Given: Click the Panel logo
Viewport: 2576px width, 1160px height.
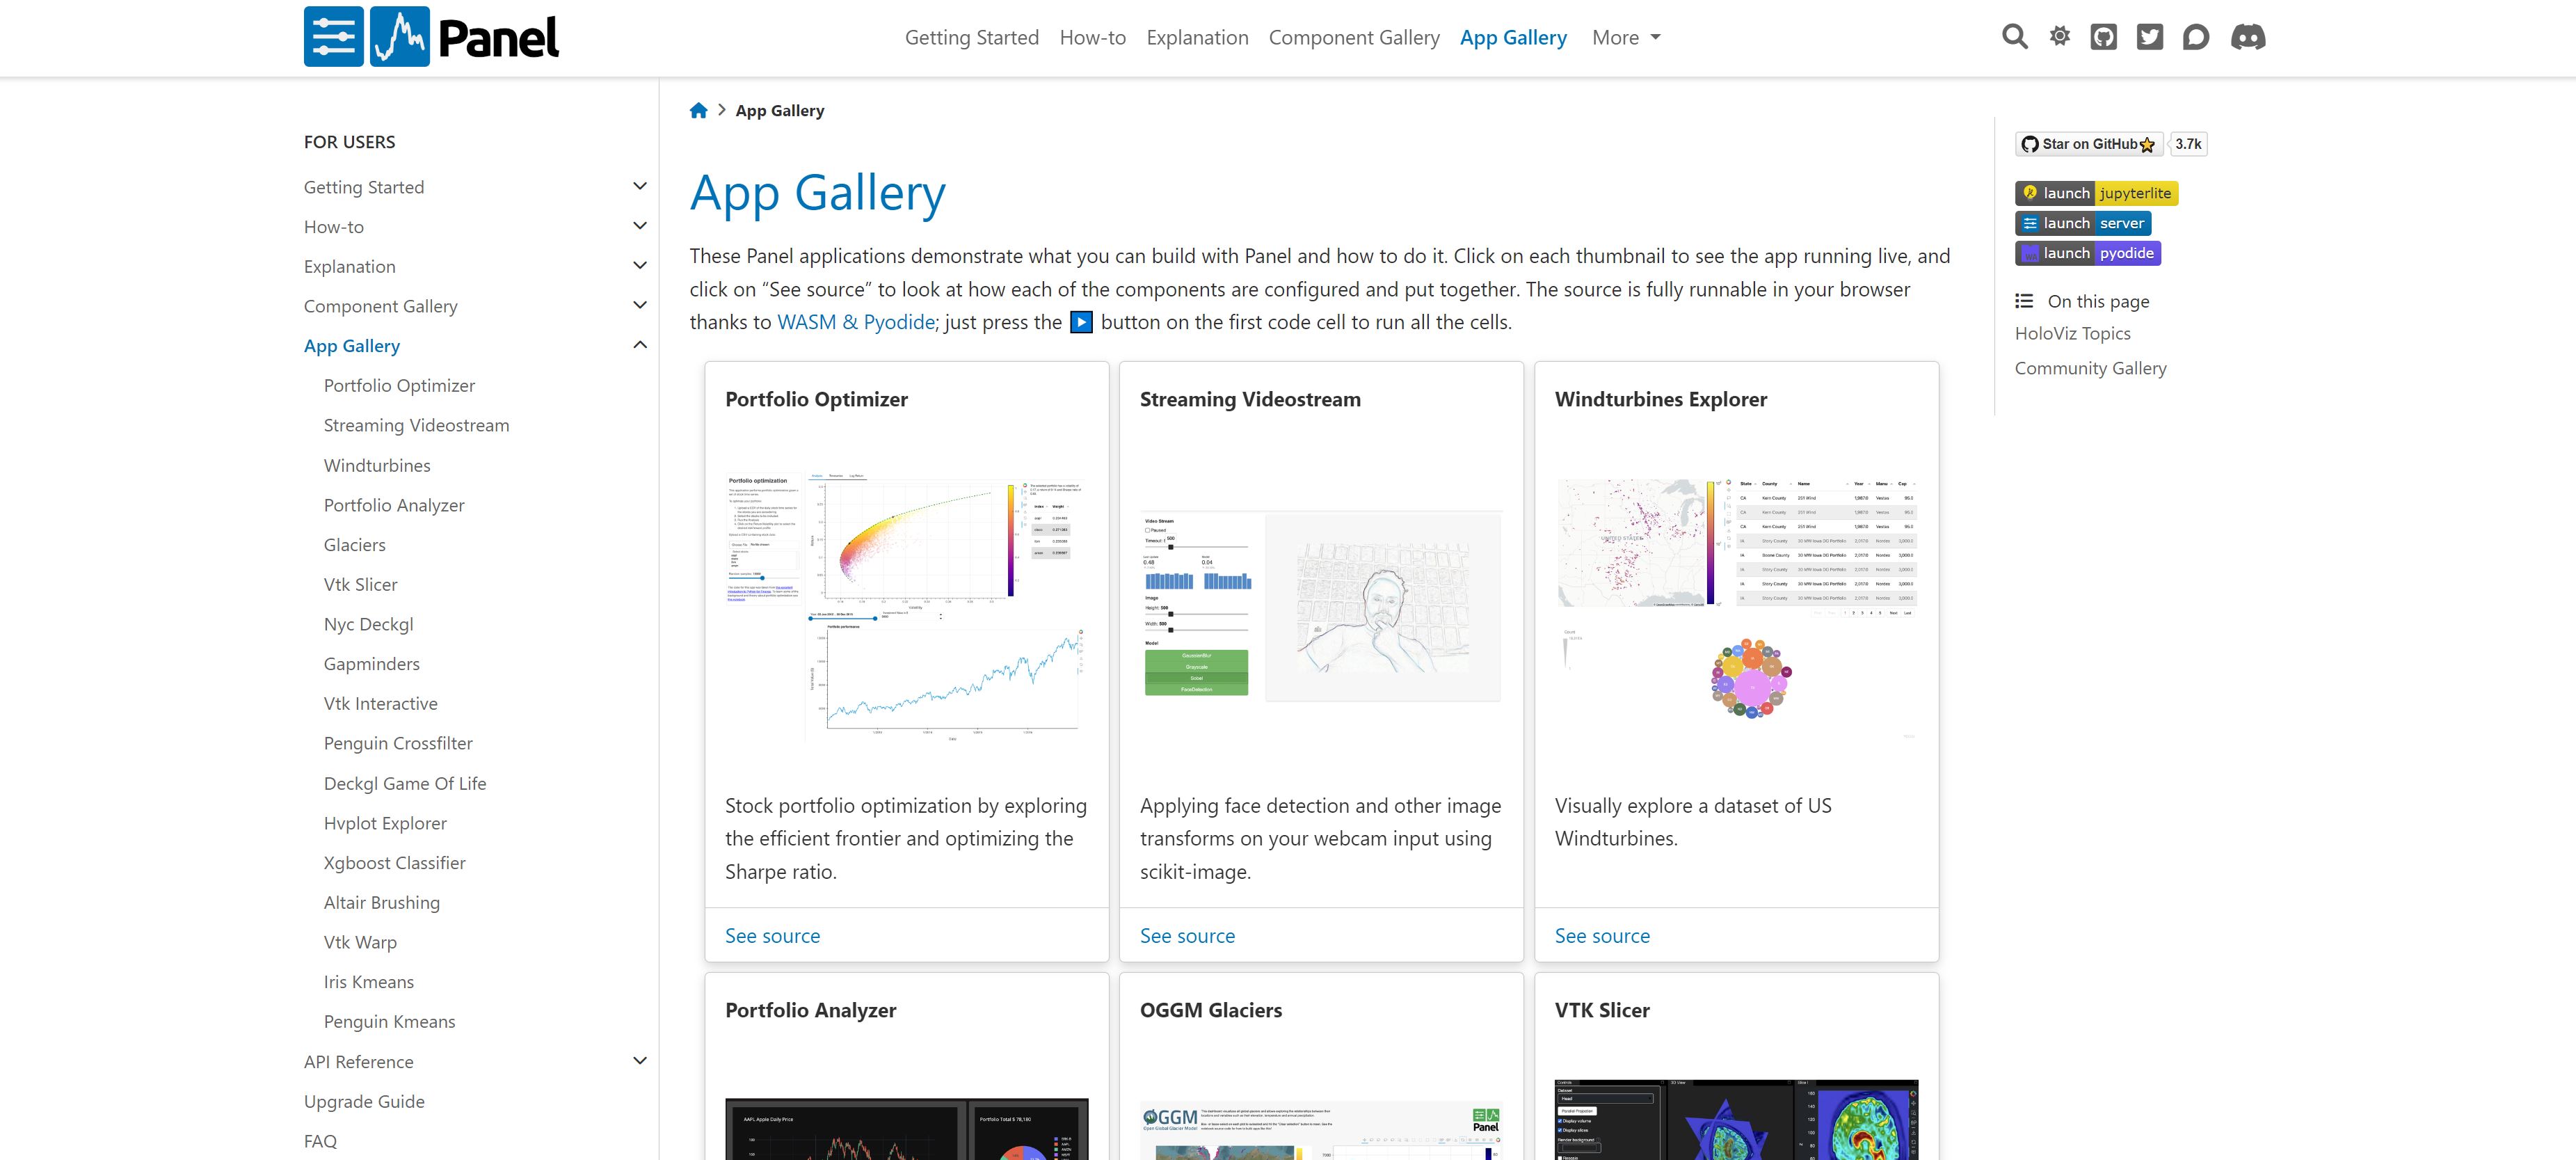Looking at the screenshot, I should point(431,37).
